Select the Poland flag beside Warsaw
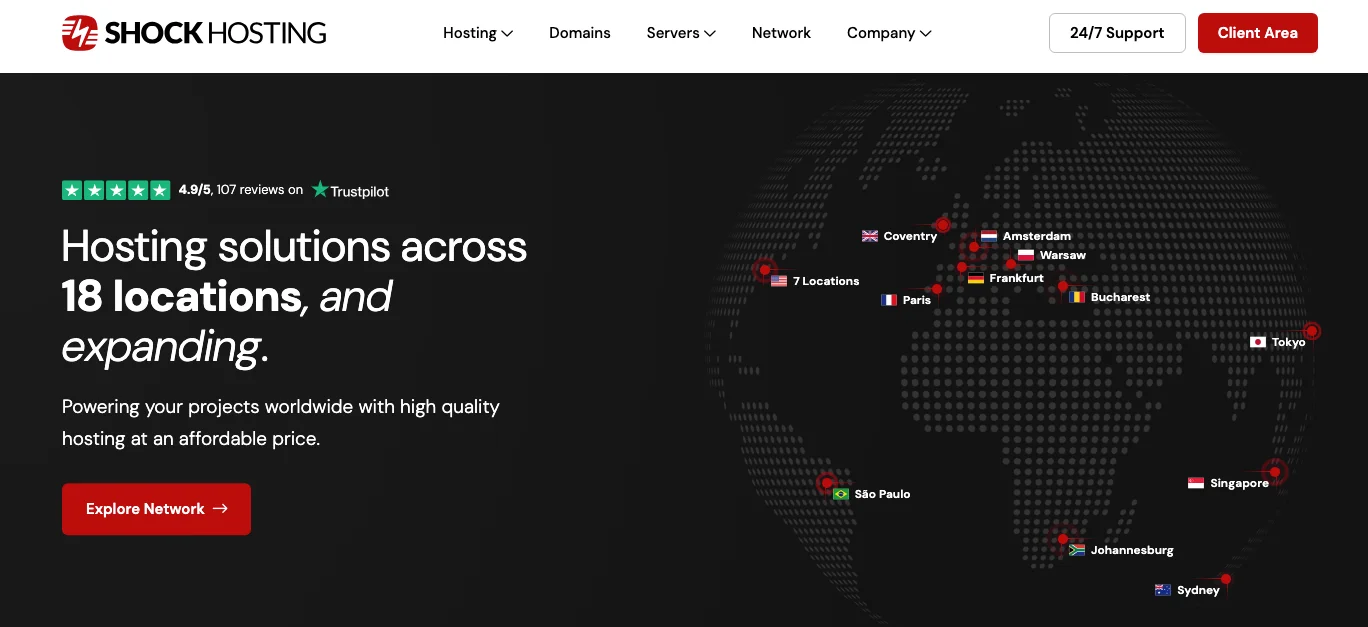The width and height of the screenshot is (1368, 627). point(1026,255)
